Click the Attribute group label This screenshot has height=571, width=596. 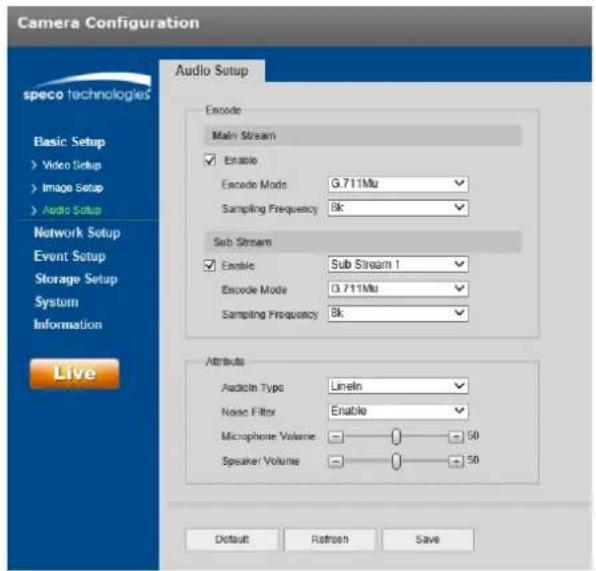click(225, 361)
